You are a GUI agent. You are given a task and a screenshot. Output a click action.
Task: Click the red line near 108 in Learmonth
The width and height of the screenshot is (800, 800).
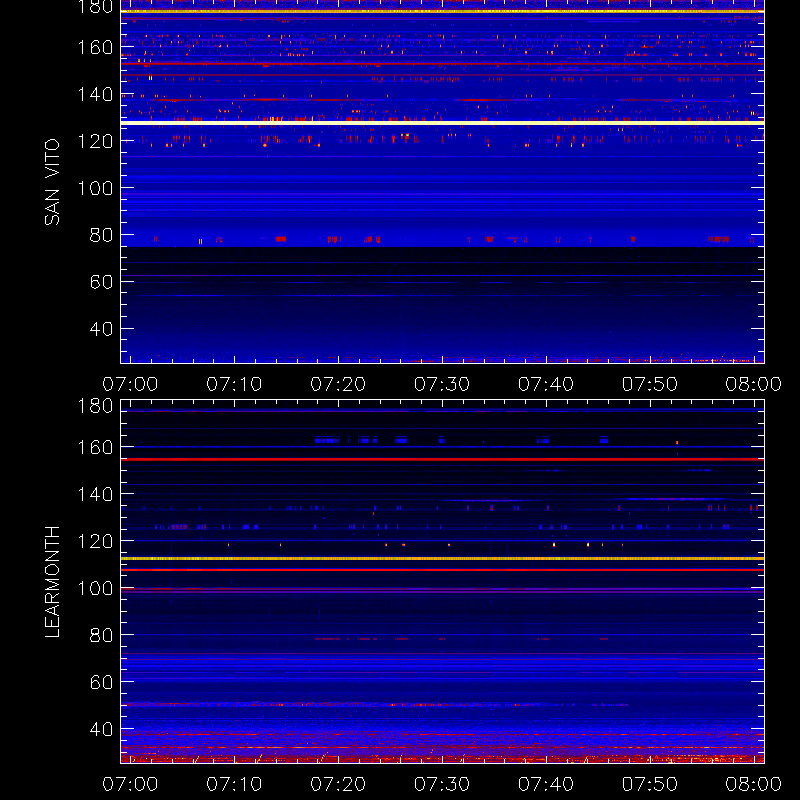pos(442,570)
